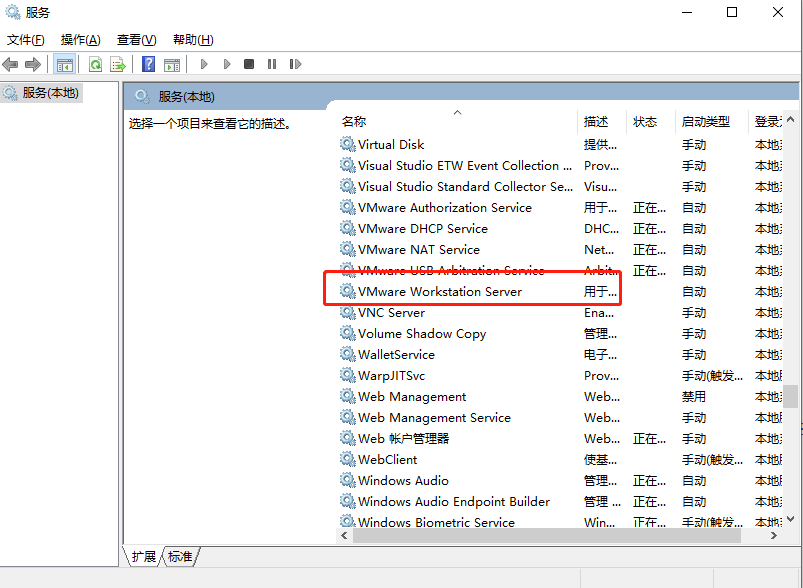Start the service using the play icon
This screenshot has width=803, height=588.
(203, 64)
